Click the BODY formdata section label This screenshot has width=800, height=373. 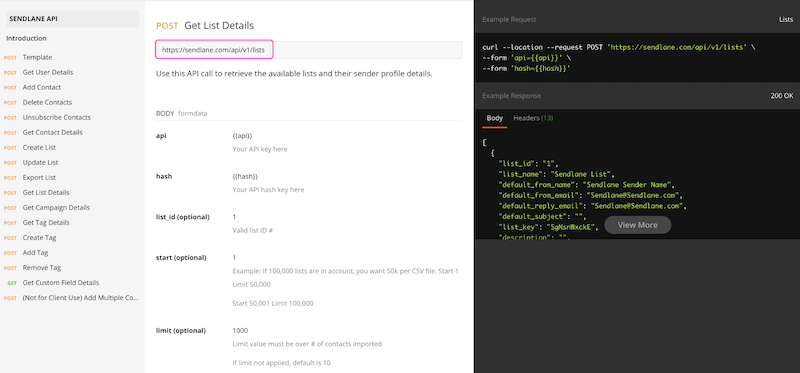point(181,113)
